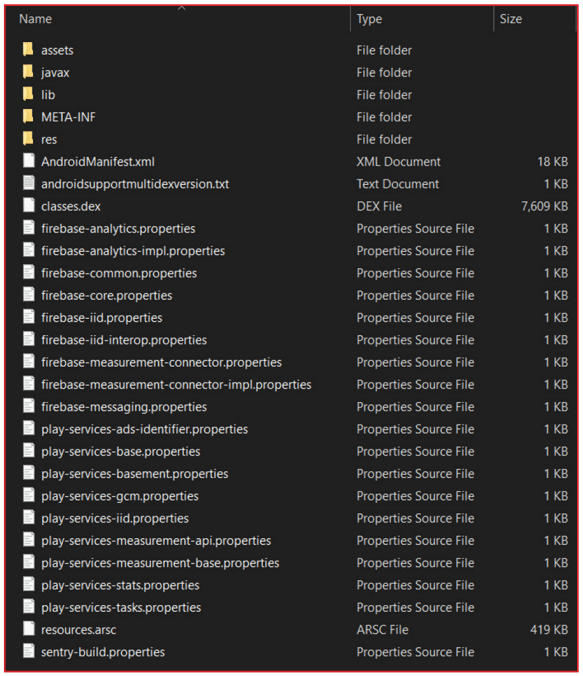Select the javax folder icon

pyautogui.click(x=28, y=72)
